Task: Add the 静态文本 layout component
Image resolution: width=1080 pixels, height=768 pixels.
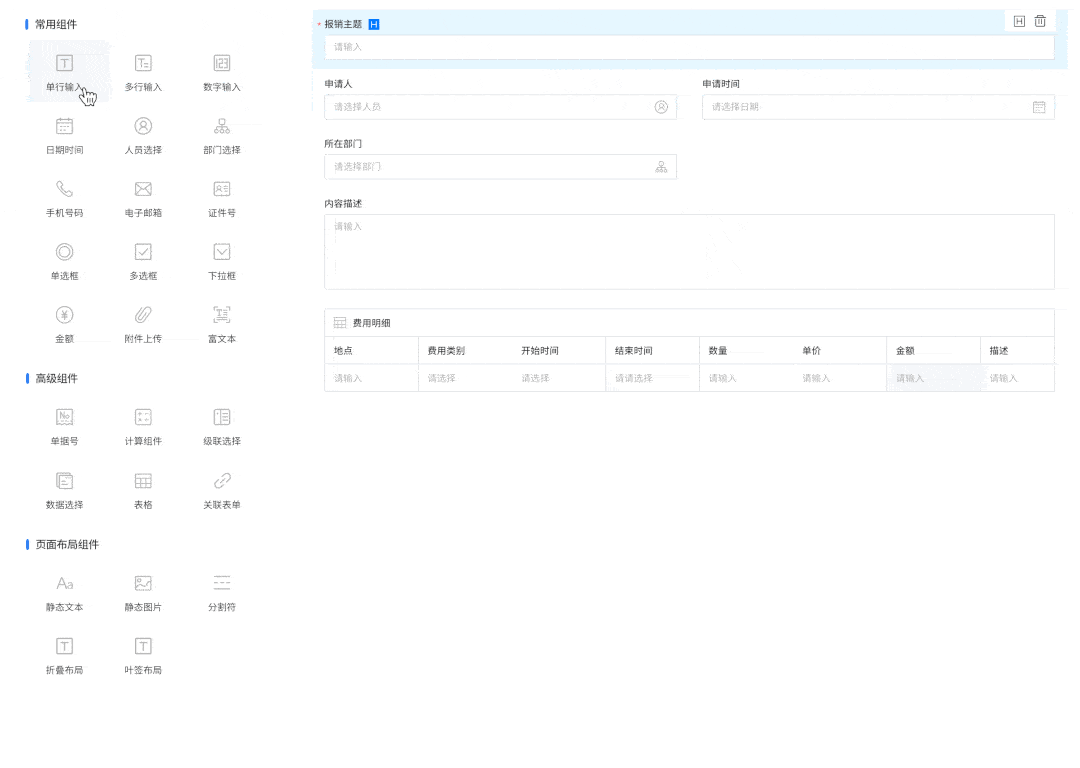Action: (x=65, y=592)
